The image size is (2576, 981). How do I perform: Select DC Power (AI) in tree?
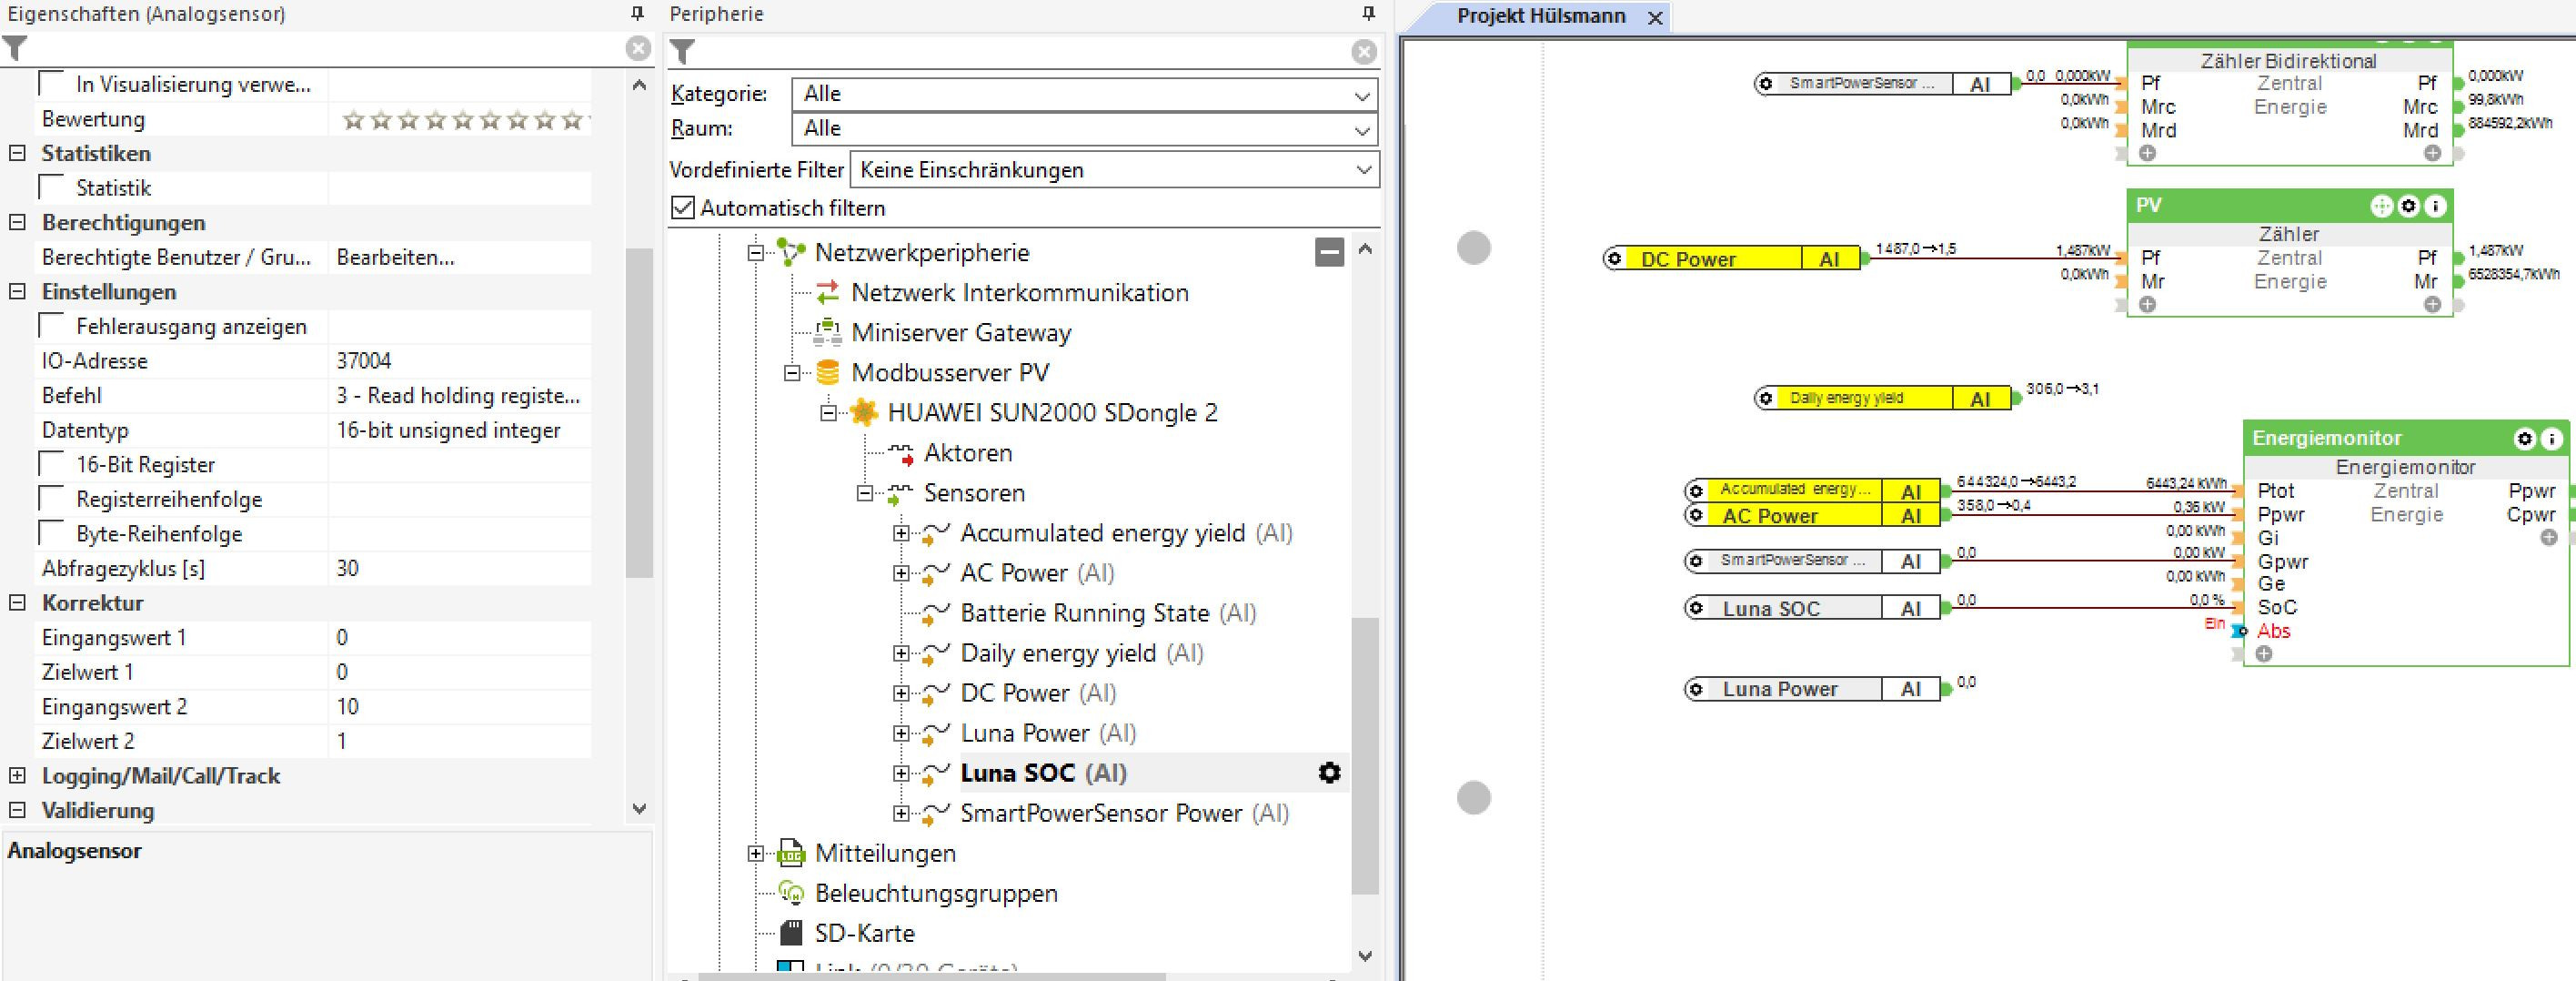pyautogui.click(x=1038, y=693)
